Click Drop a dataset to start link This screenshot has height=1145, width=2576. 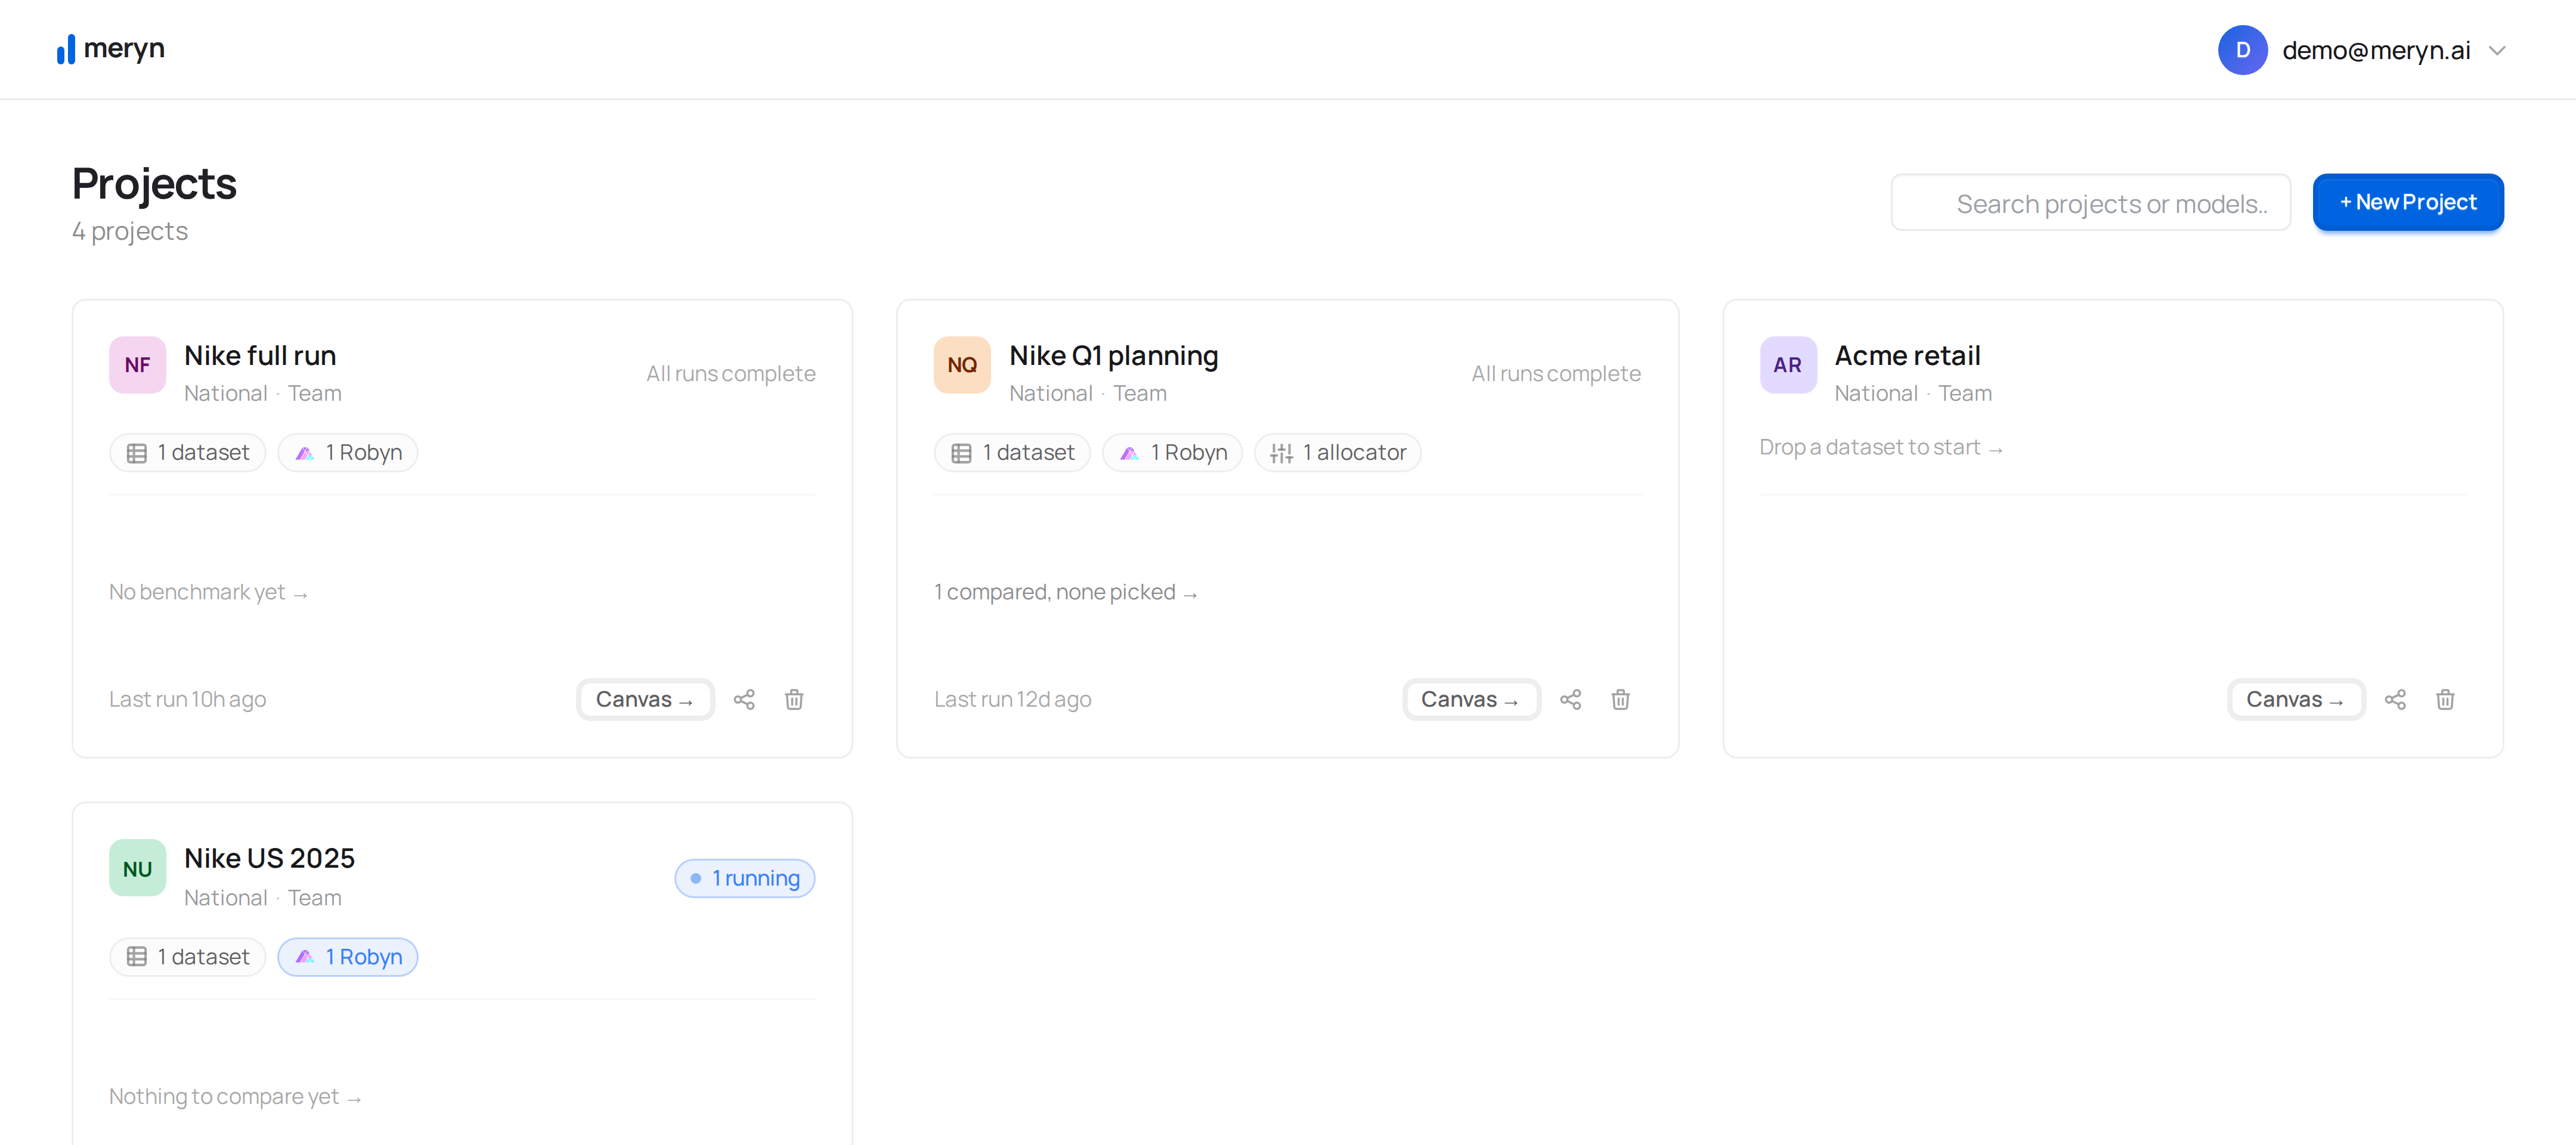tap(1881, 447)
